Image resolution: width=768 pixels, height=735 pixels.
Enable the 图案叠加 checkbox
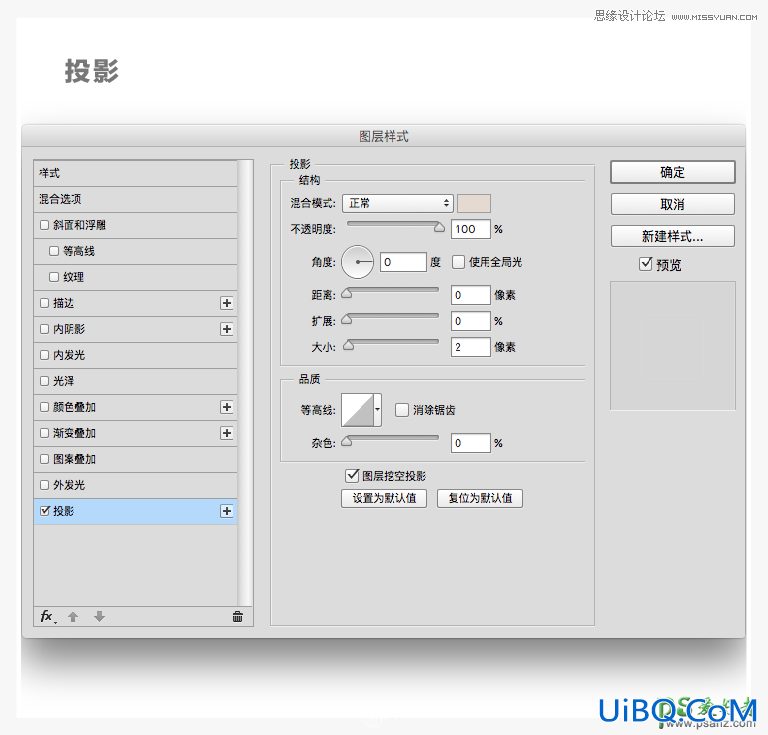click(x=45, y=459)
